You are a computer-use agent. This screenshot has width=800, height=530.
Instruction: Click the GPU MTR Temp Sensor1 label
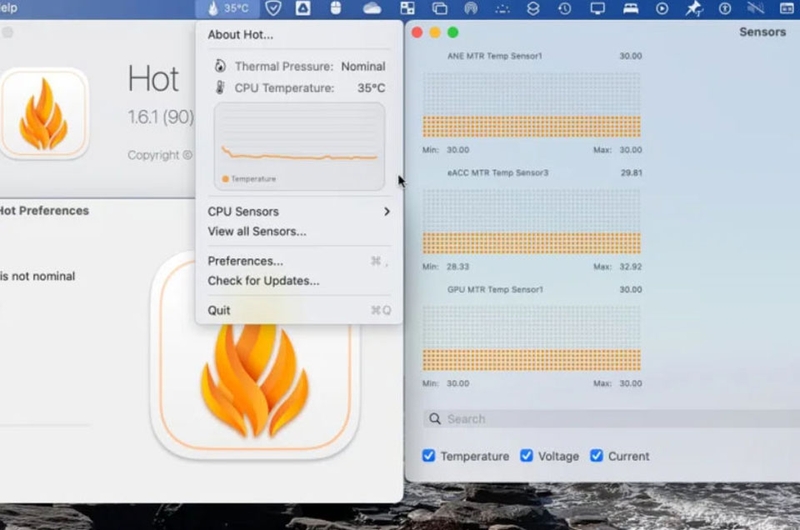tap(495, 289)
